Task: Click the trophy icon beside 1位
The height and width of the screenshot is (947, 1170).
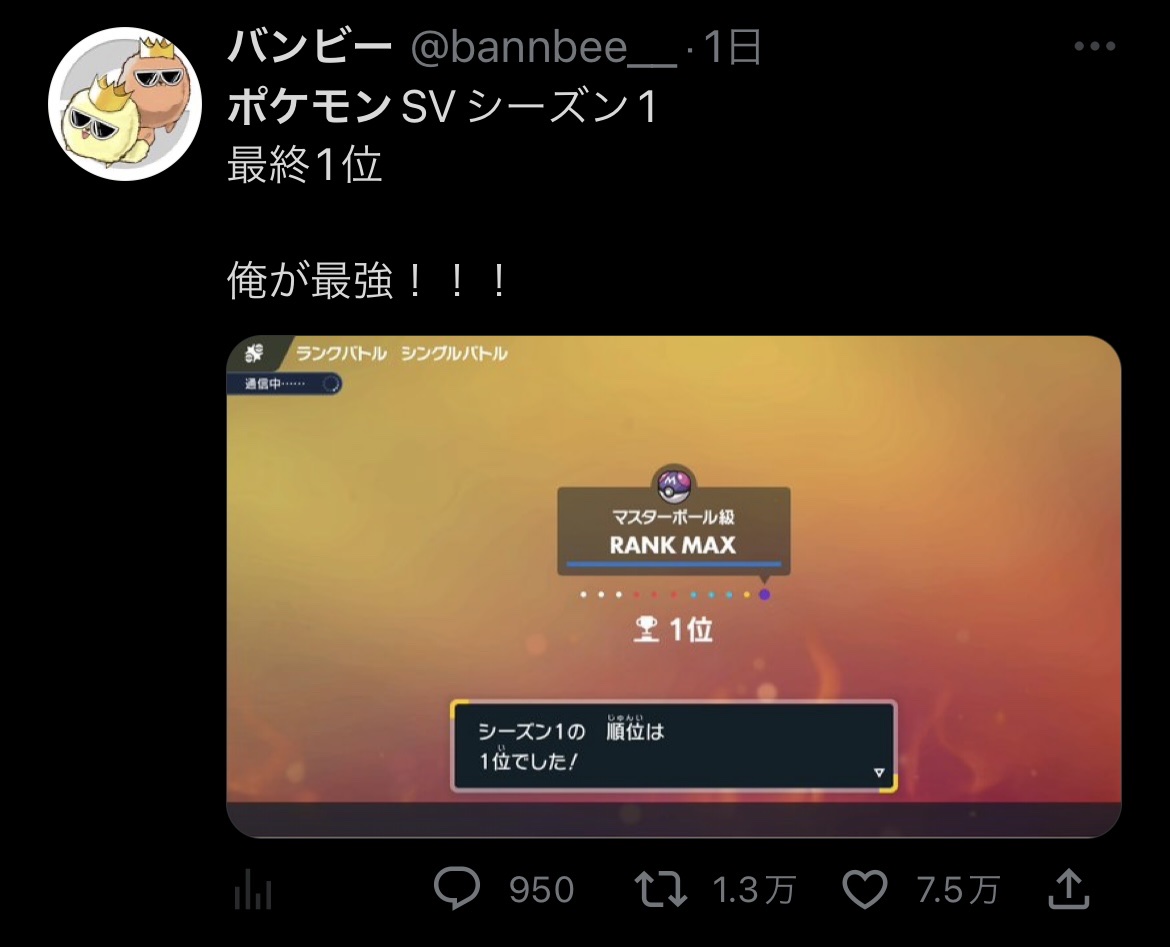Action: 646,629
